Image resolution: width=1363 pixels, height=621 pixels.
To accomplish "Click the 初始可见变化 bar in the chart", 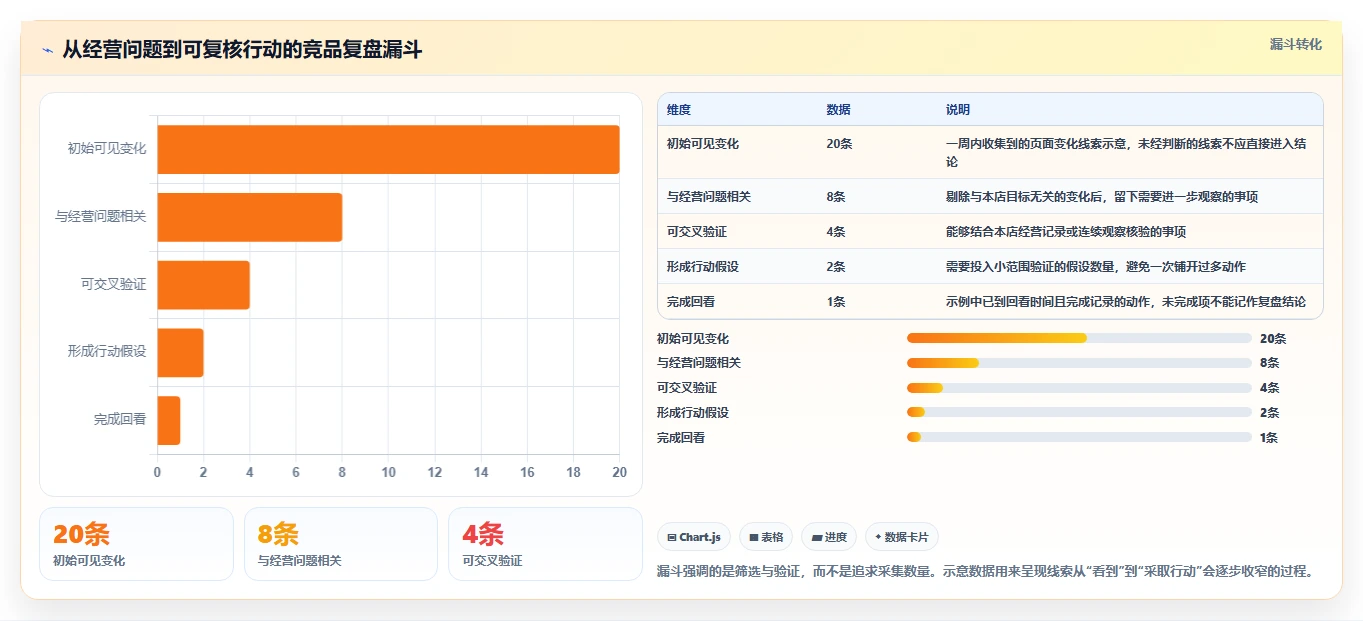I will 388,149.
